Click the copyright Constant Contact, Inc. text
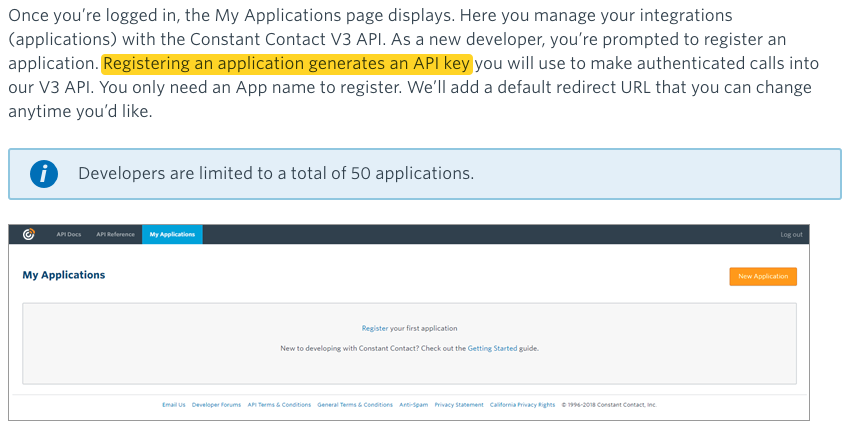The image size is (848, 428). tap(609, 405)
